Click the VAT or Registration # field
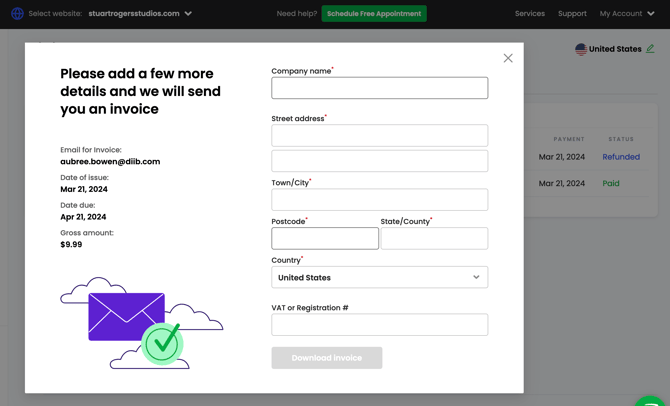 [x=379, y=325]
